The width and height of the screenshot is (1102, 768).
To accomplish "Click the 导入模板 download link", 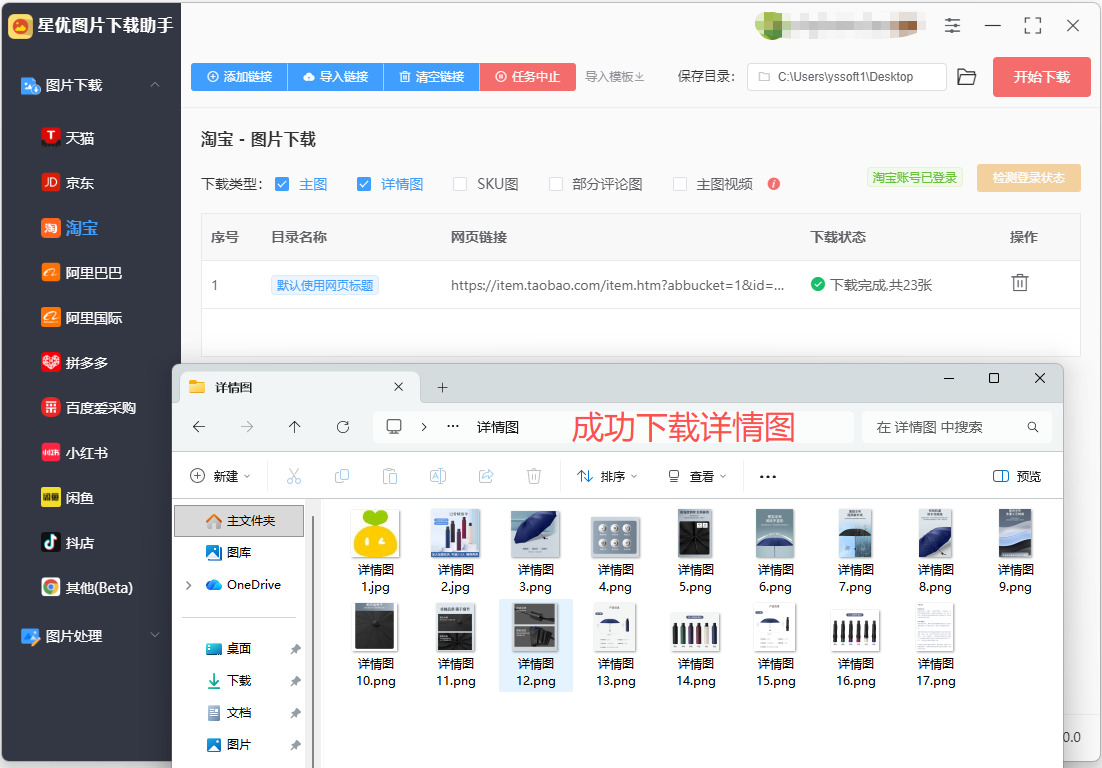I will tap(615, 77).
